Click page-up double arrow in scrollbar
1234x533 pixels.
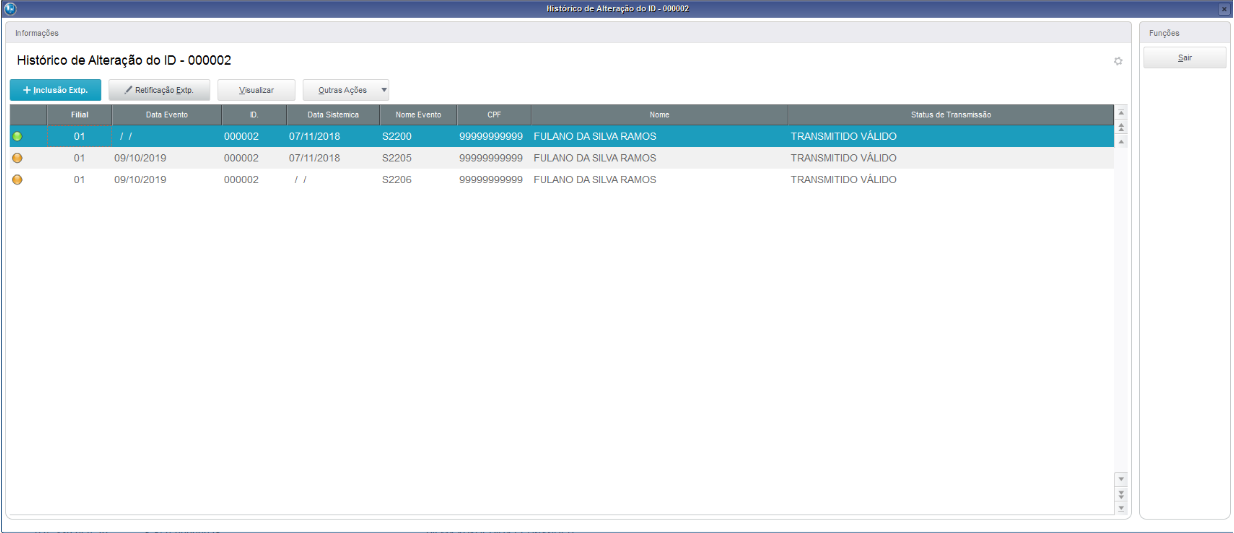click(1121, 127)
